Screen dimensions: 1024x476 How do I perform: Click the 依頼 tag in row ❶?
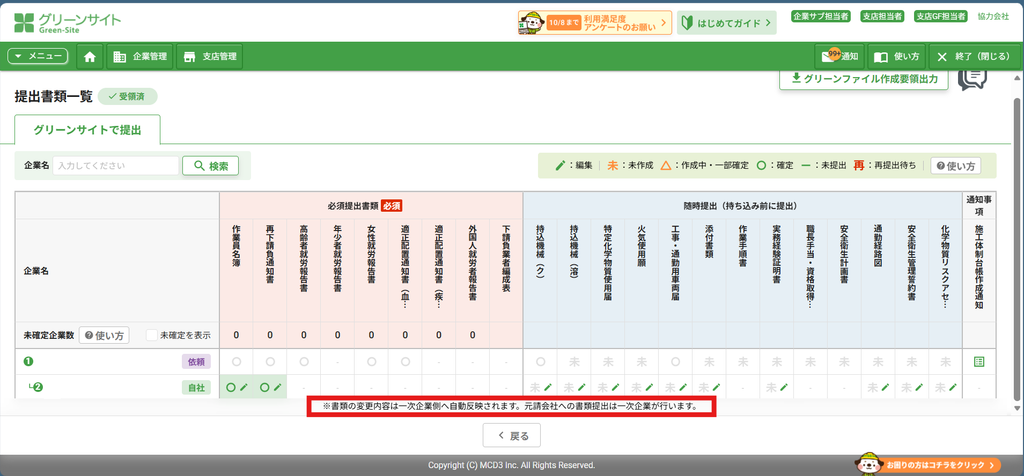click(195, 362)
